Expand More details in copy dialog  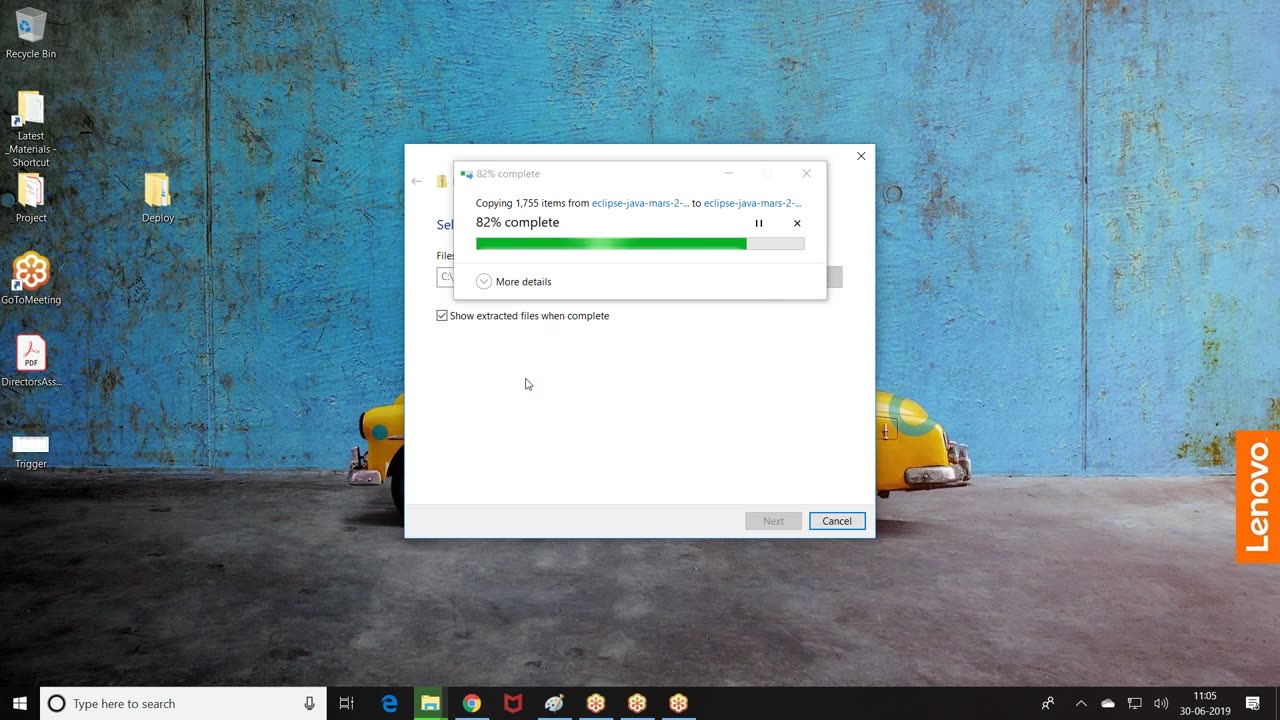pyautogui.click(x=514, y=282)
